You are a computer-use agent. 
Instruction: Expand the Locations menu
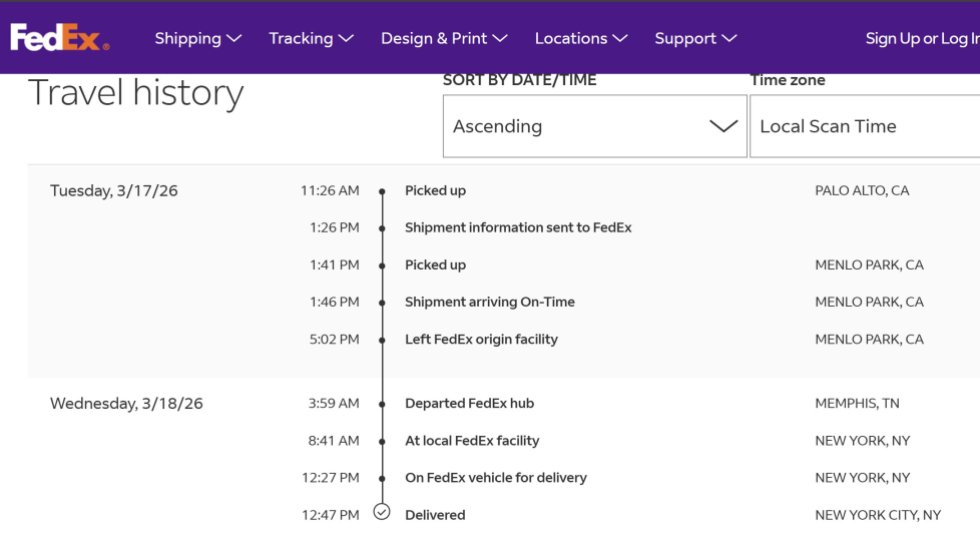click(x=581, y=38)
